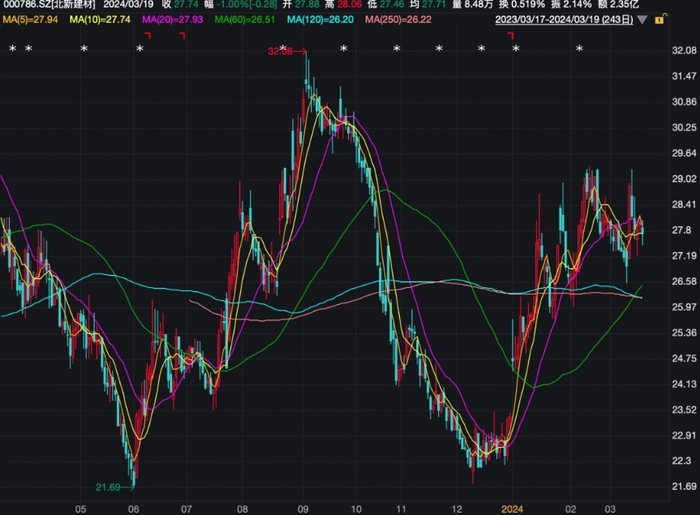Select the 09 month label on the time axis
The width and height of the screenshot is (700, 515).
point(303,507)
